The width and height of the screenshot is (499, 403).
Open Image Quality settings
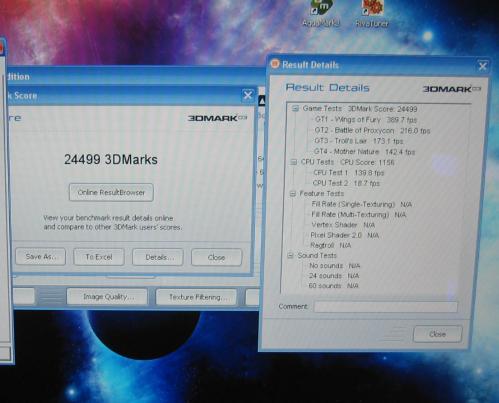(x=107, y=297)
